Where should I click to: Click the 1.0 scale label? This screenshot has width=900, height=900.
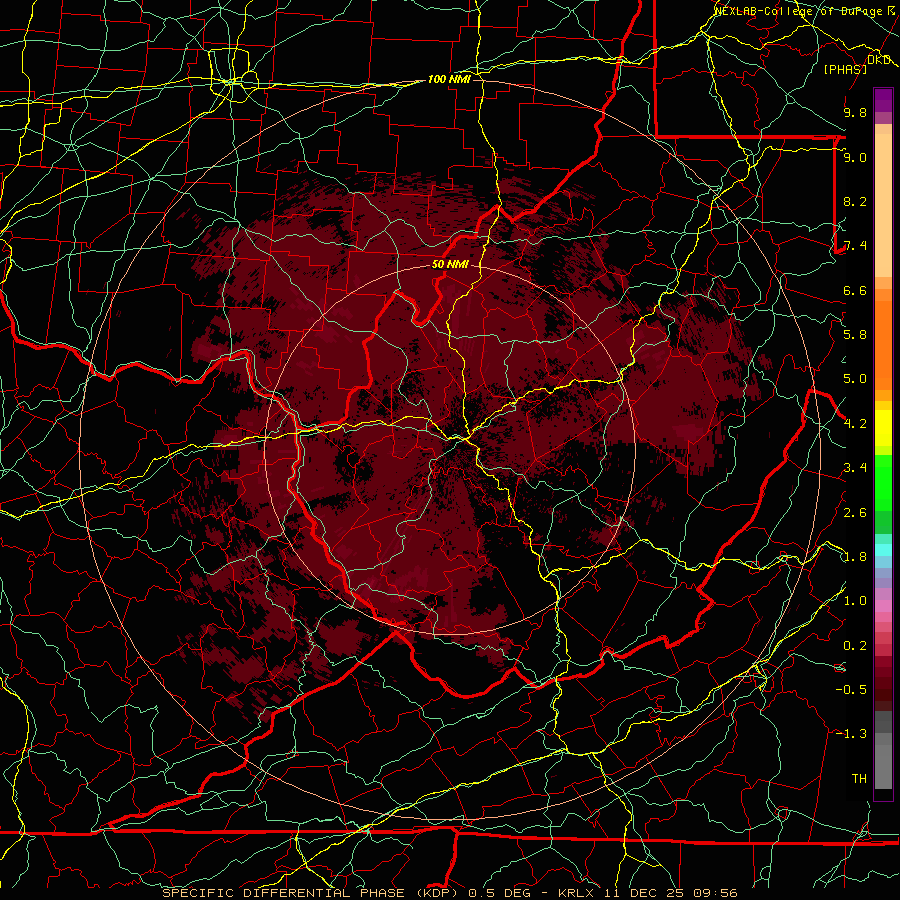point(855,601)
